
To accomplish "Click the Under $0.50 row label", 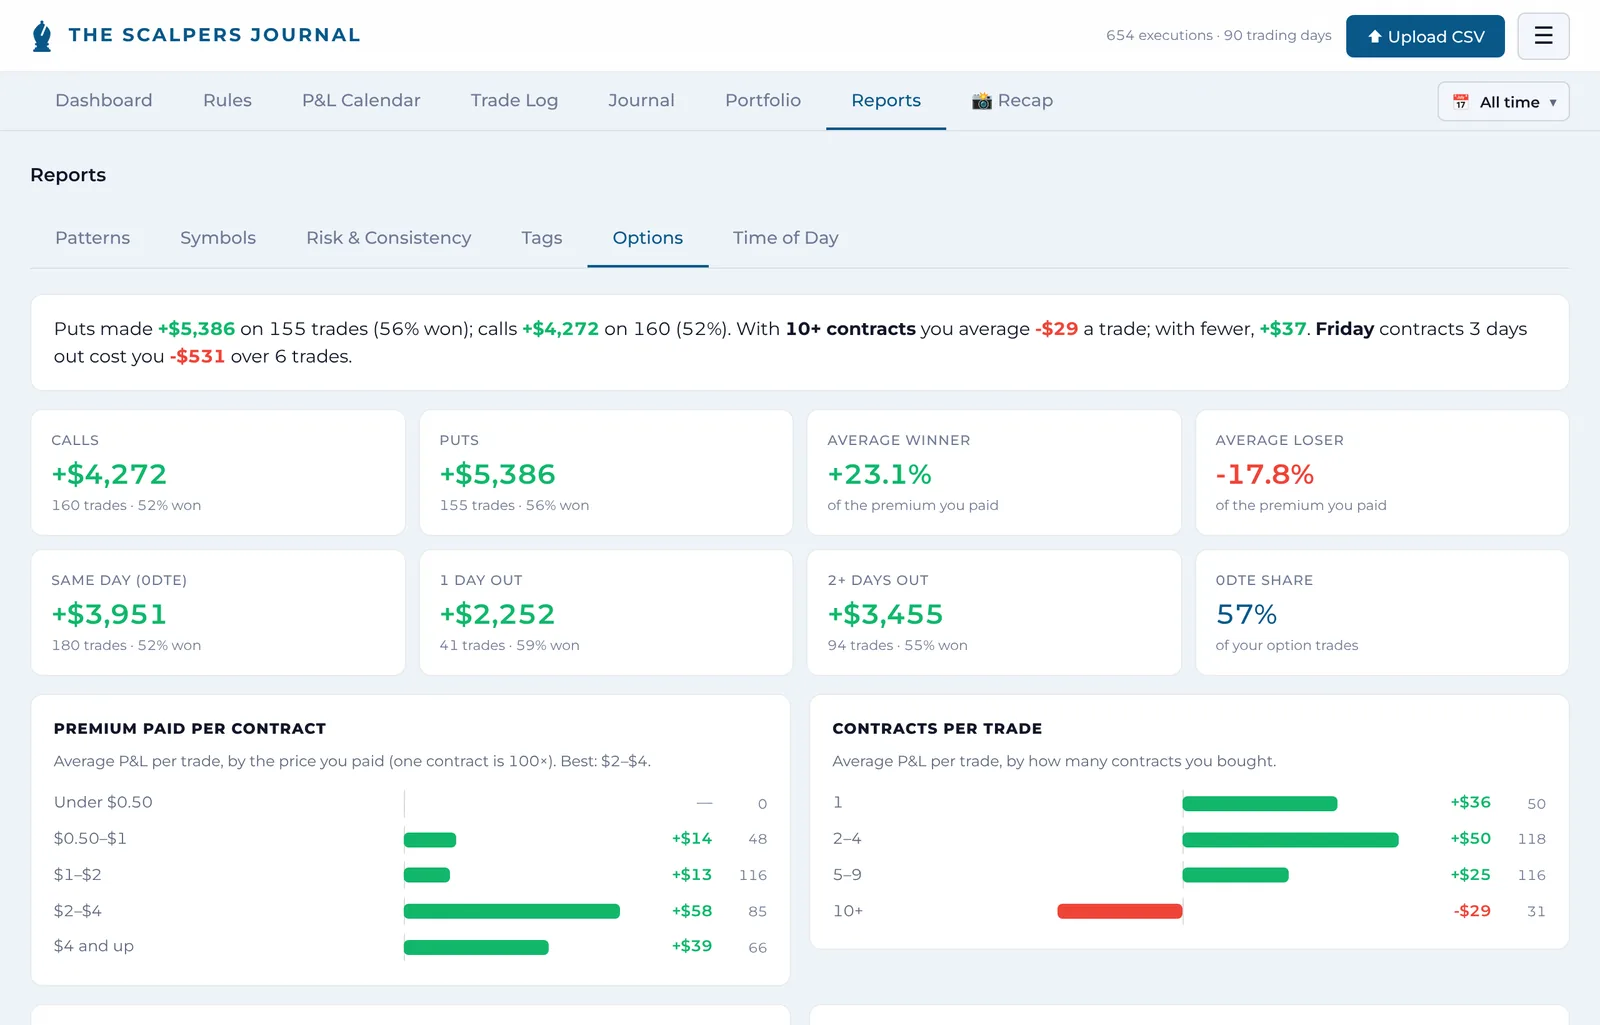I will coord(103,802).
